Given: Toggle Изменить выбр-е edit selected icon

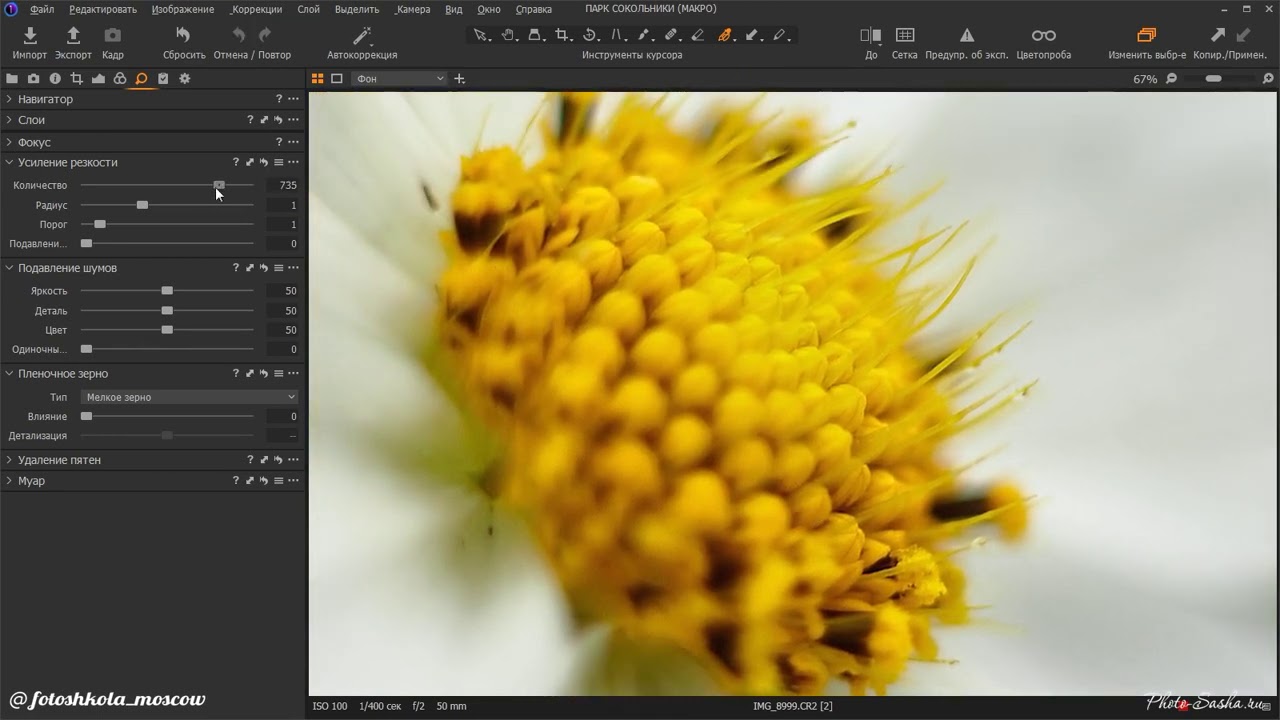Looking at the screenshot, I should [1147, 36].
